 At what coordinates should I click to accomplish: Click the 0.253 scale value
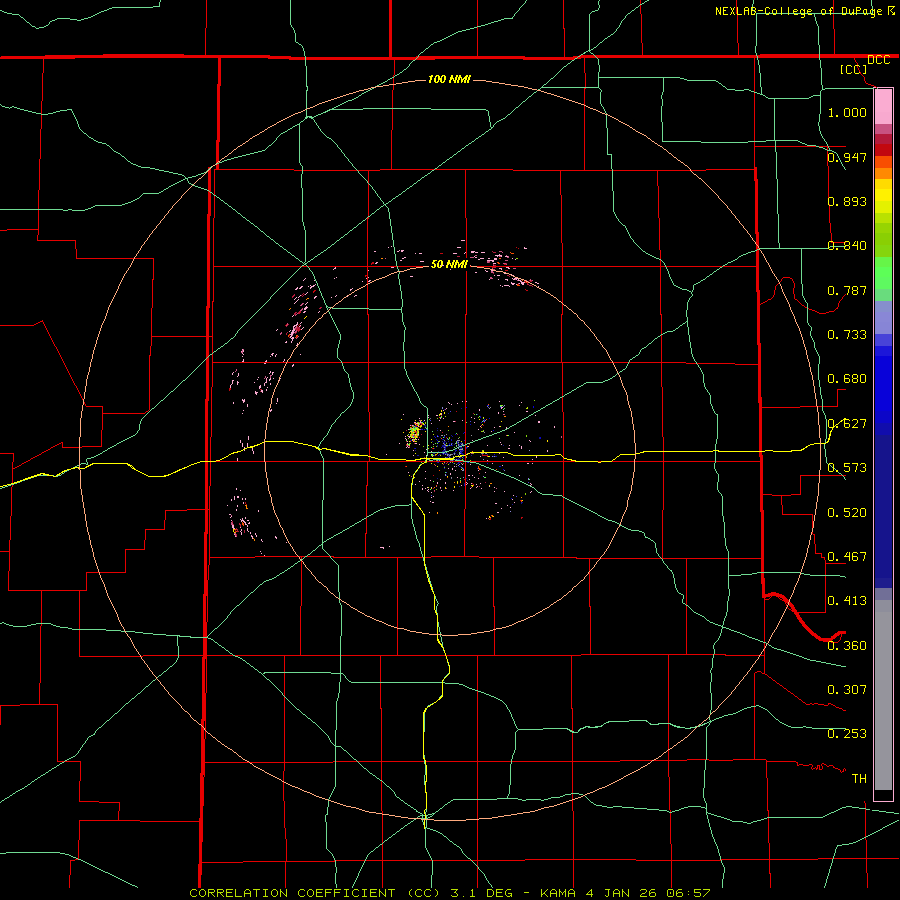pyautogui.click(x=847, y=734)
